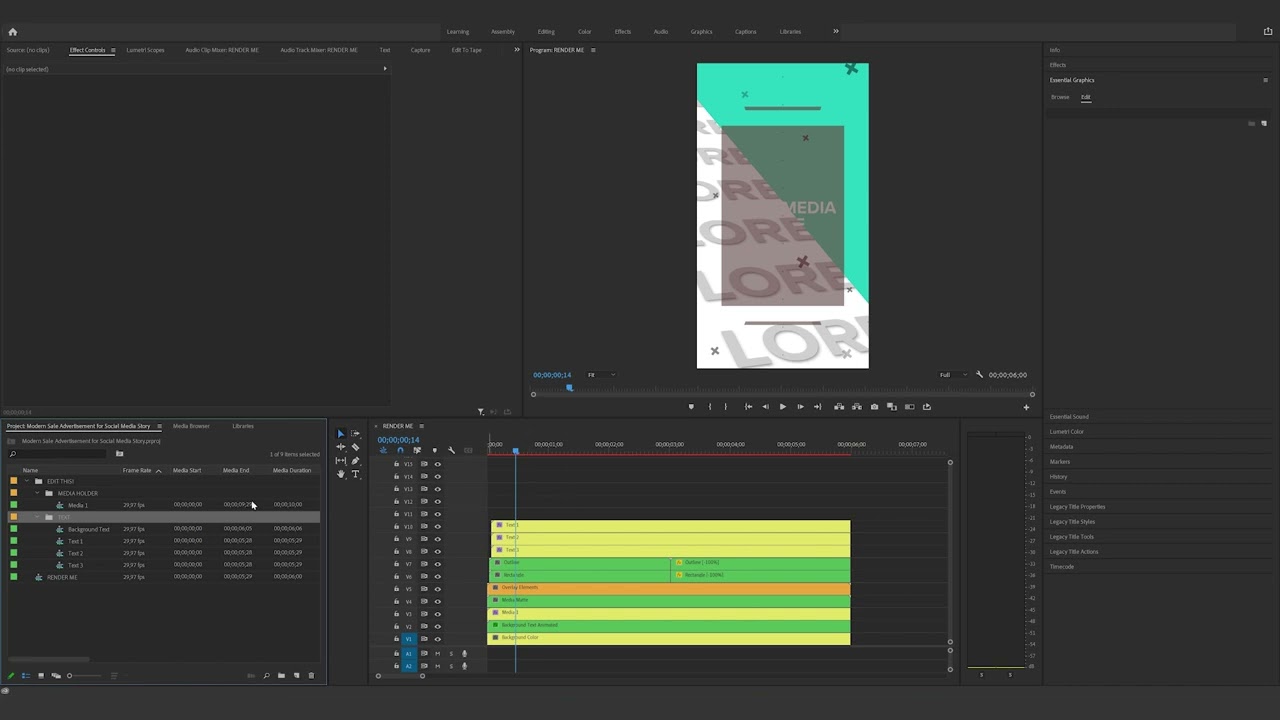
Task: Play the Program monitor sequence
Action: click(x=782, y=407)
